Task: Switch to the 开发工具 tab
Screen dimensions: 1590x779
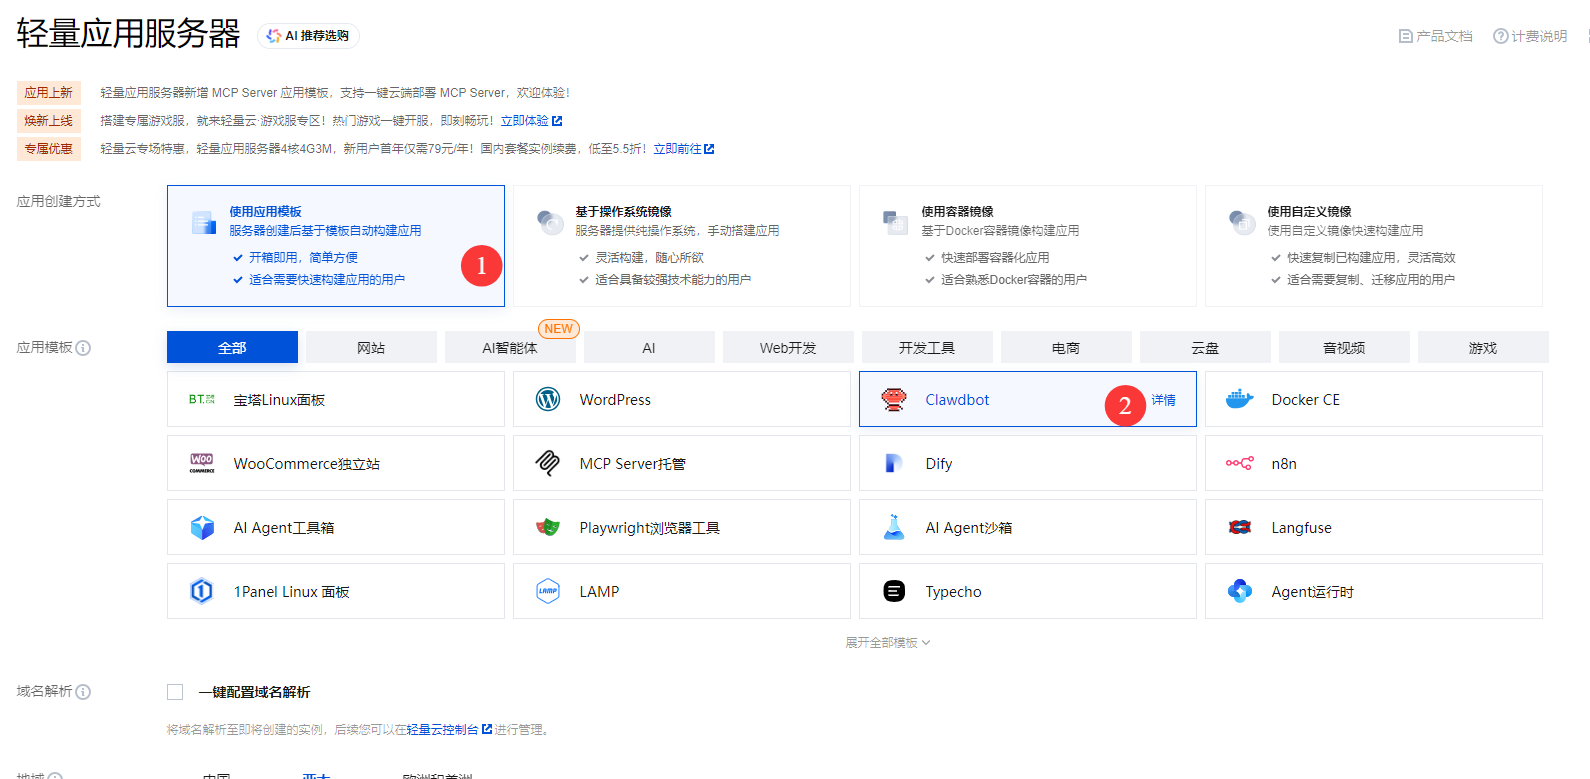Action: coord(927,347)
